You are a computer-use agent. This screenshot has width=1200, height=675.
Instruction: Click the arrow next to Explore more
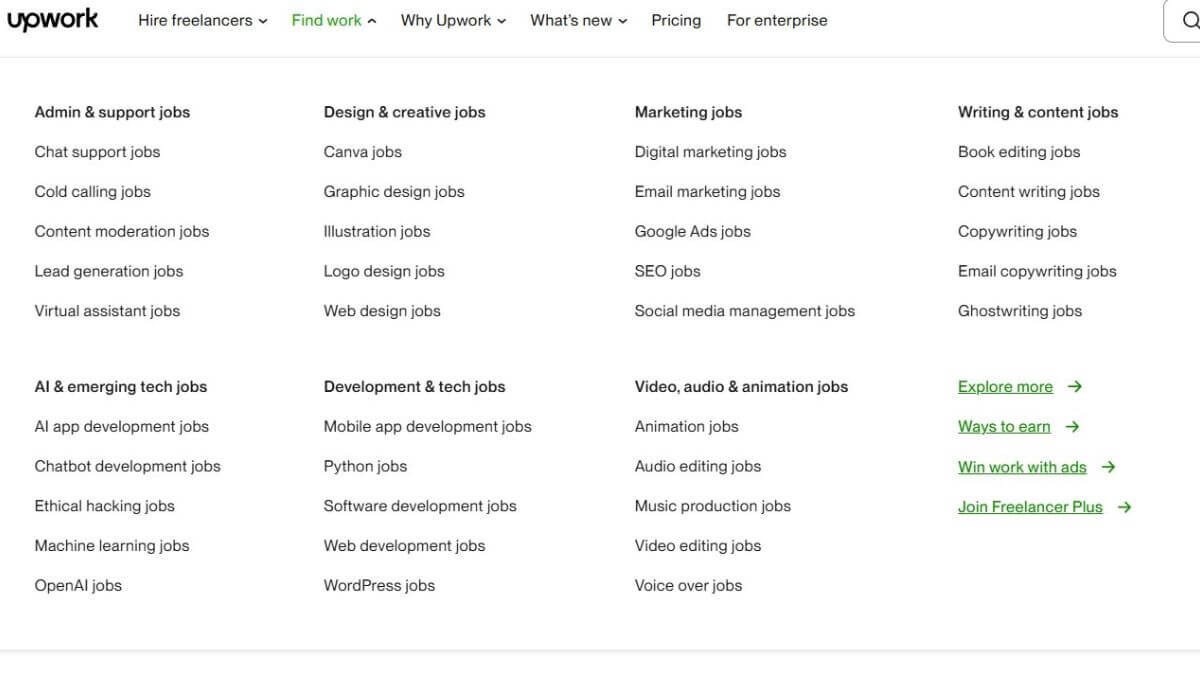tap(1075, 387)
